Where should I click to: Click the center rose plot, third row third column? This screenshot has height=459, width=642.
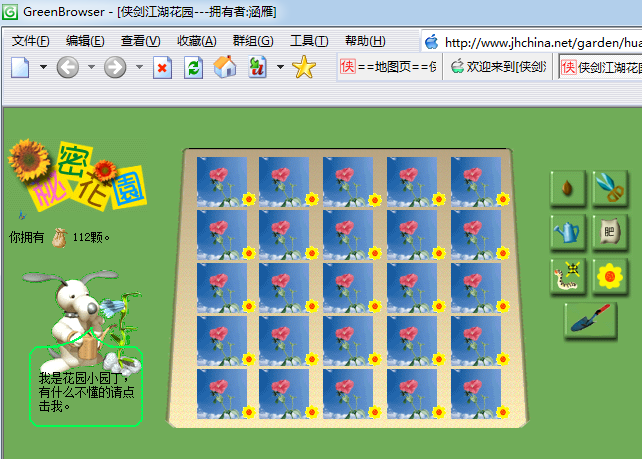(x=348, y=288)
